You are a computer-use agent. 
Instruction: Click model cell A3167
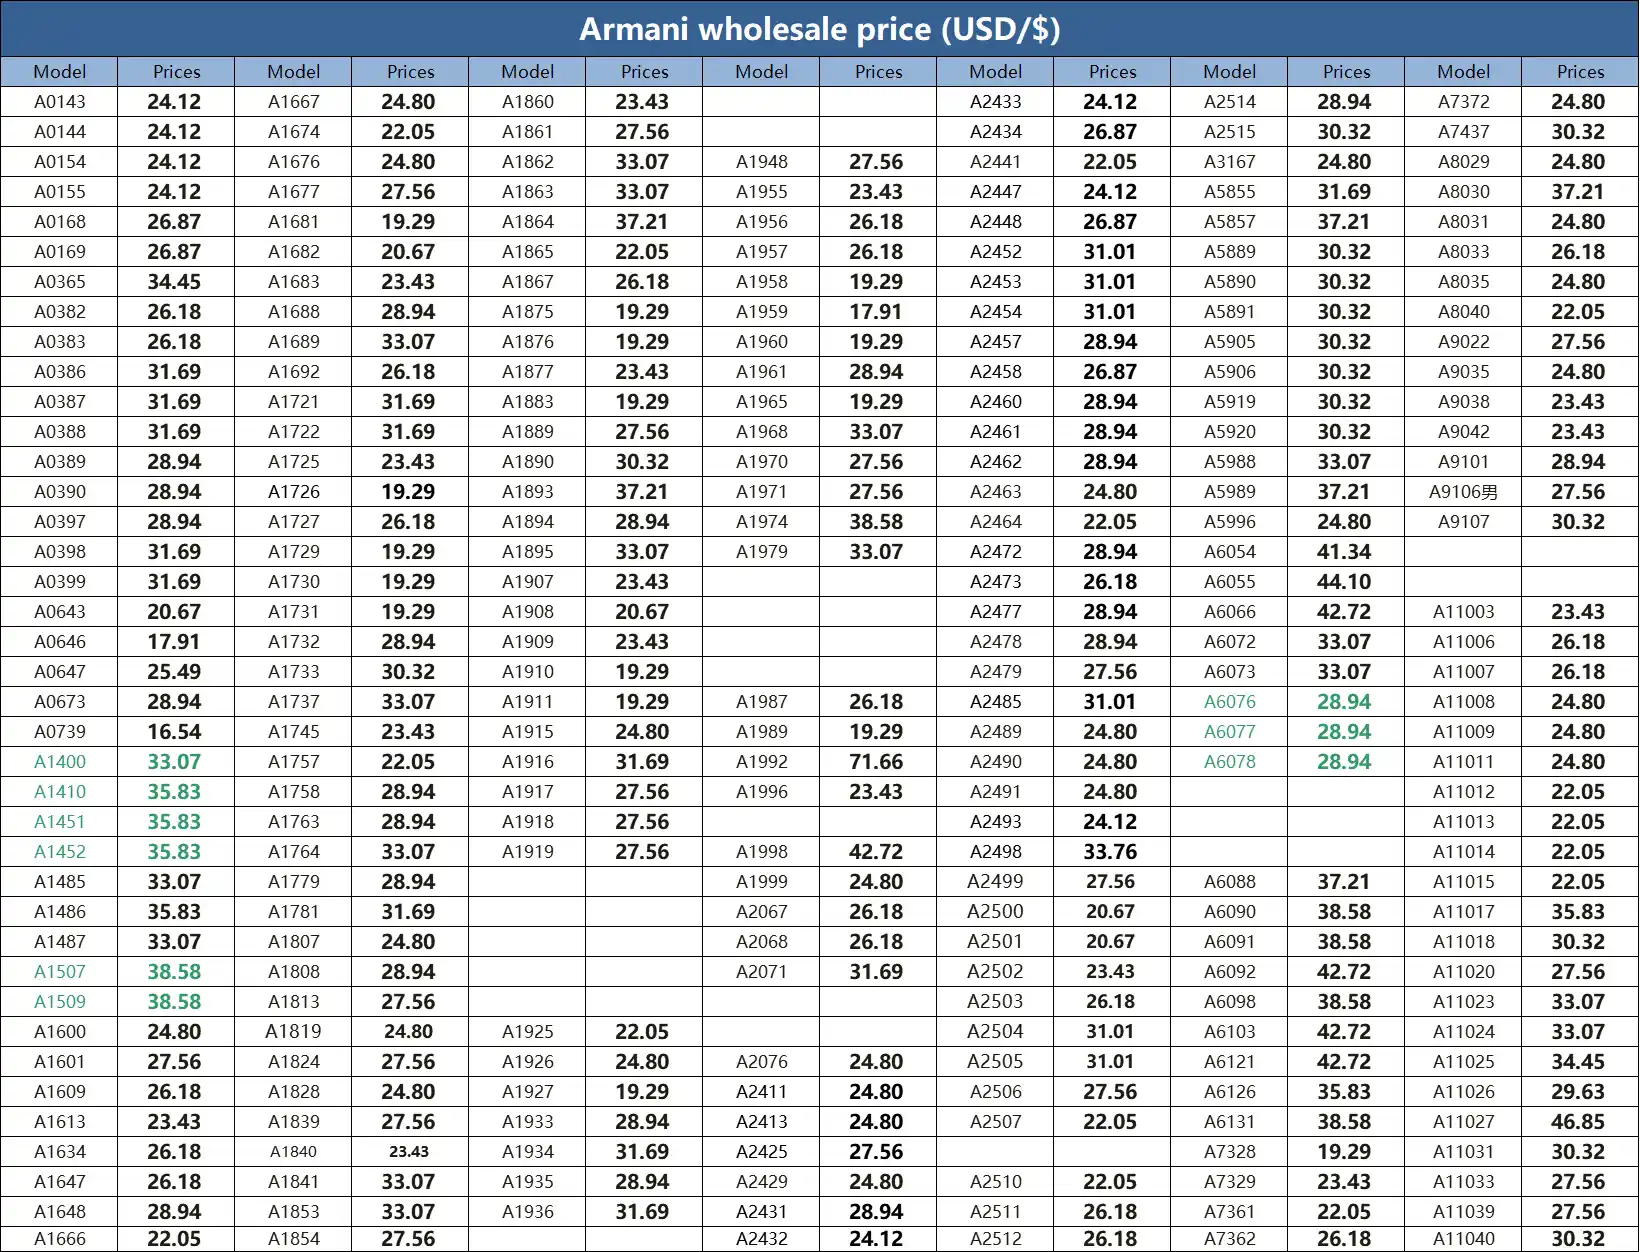(1230, 162)
